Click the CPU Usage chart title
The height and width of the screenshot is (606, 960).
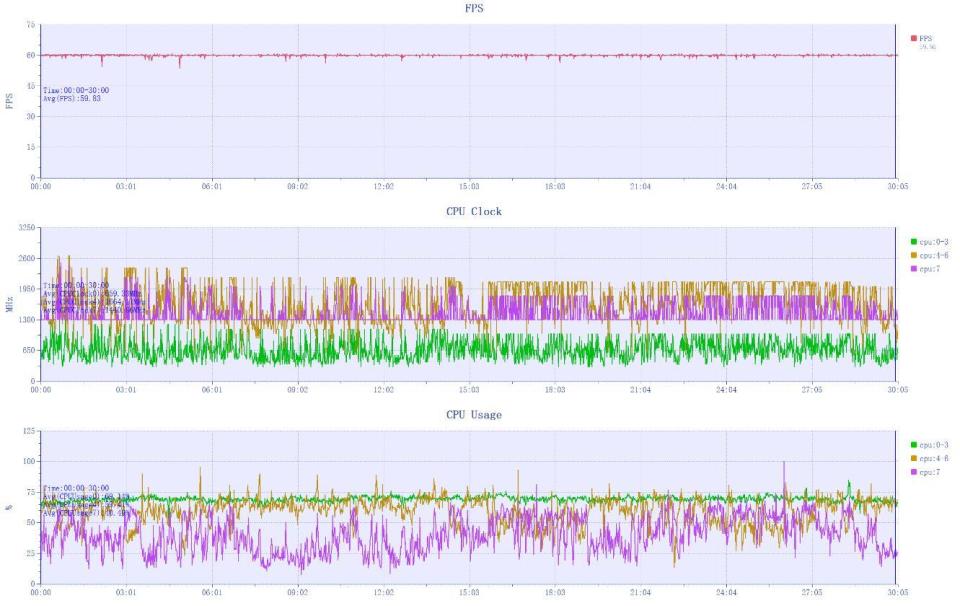(474, 414)
